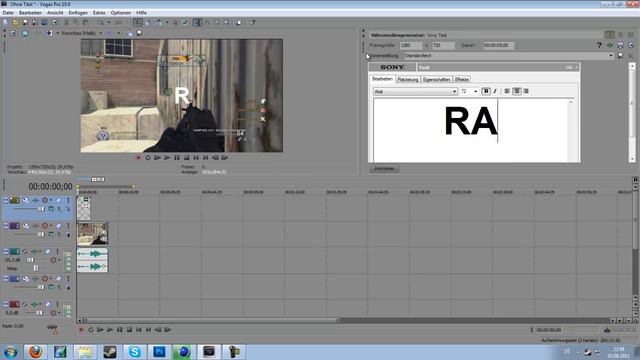Switch to the Effekte tab
Image resolution: width=640 pixels, height=360 pixels.
click(x=462, y=80)
